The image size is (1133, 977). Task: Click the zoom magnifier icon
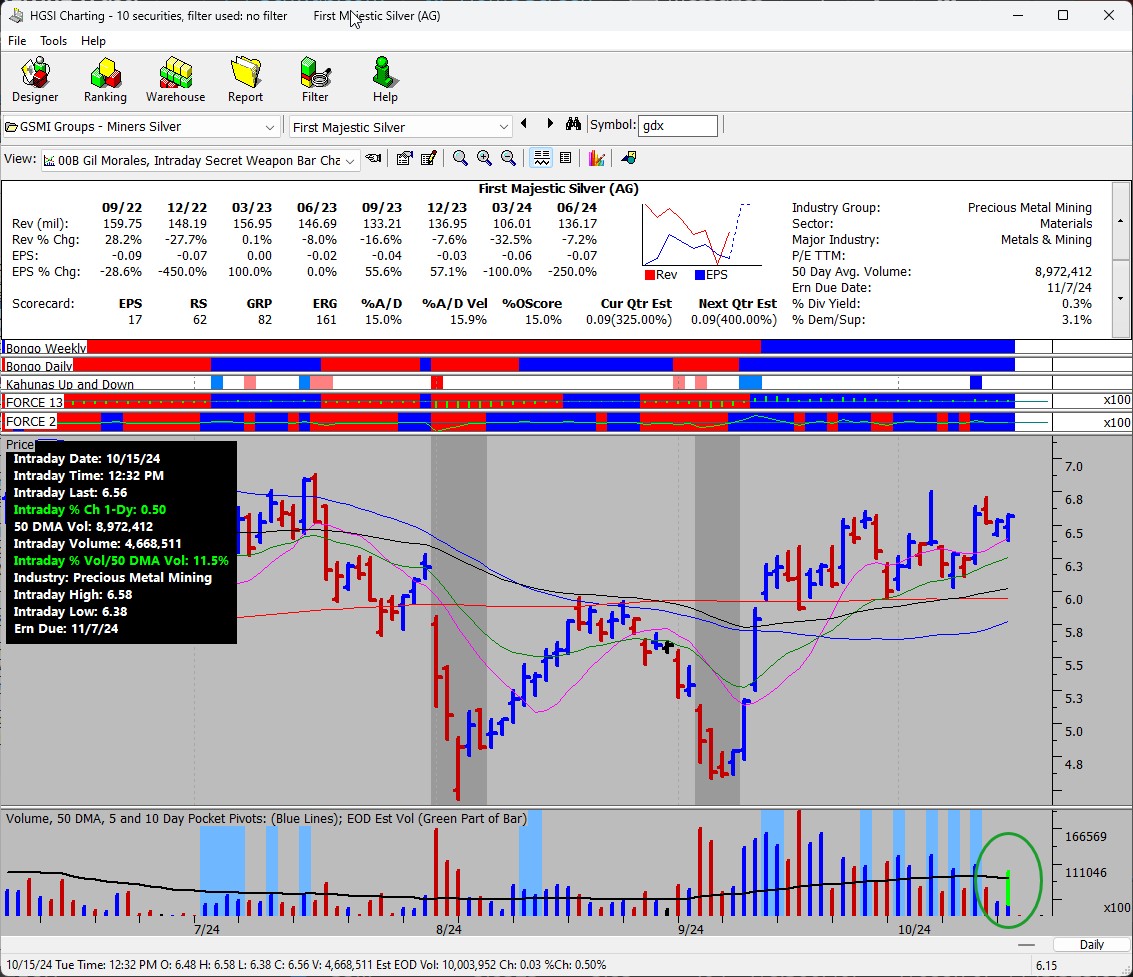click(x=460, y=158)
